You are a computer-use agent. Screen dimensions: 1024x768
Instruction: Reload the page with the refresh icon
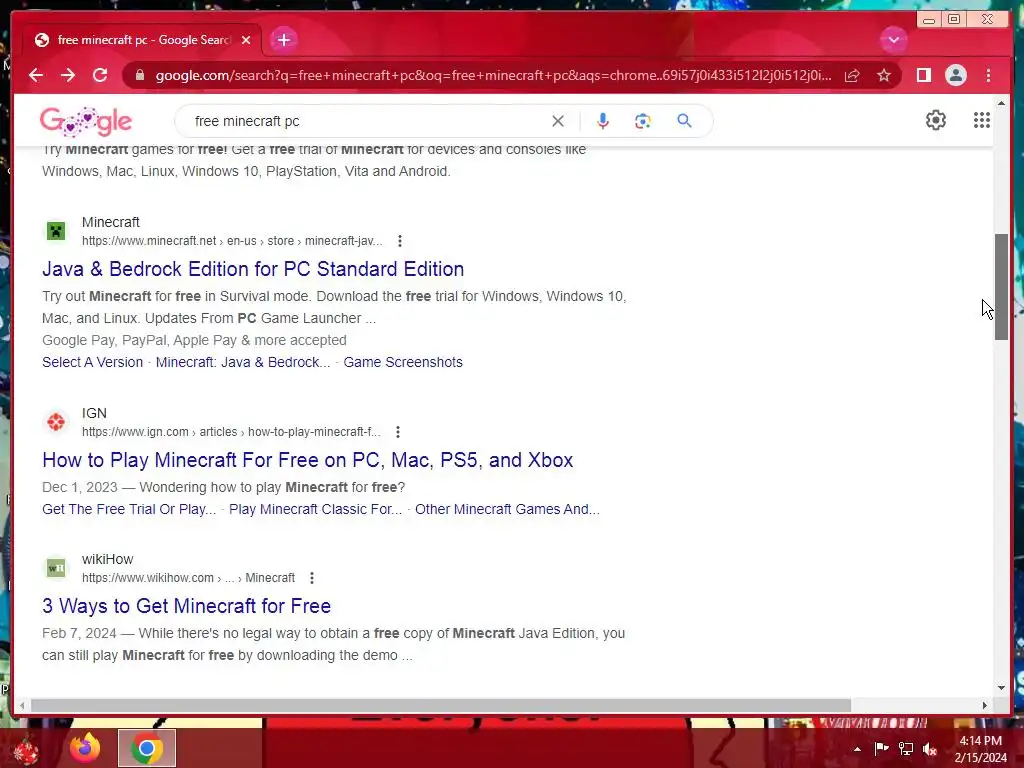100,75
